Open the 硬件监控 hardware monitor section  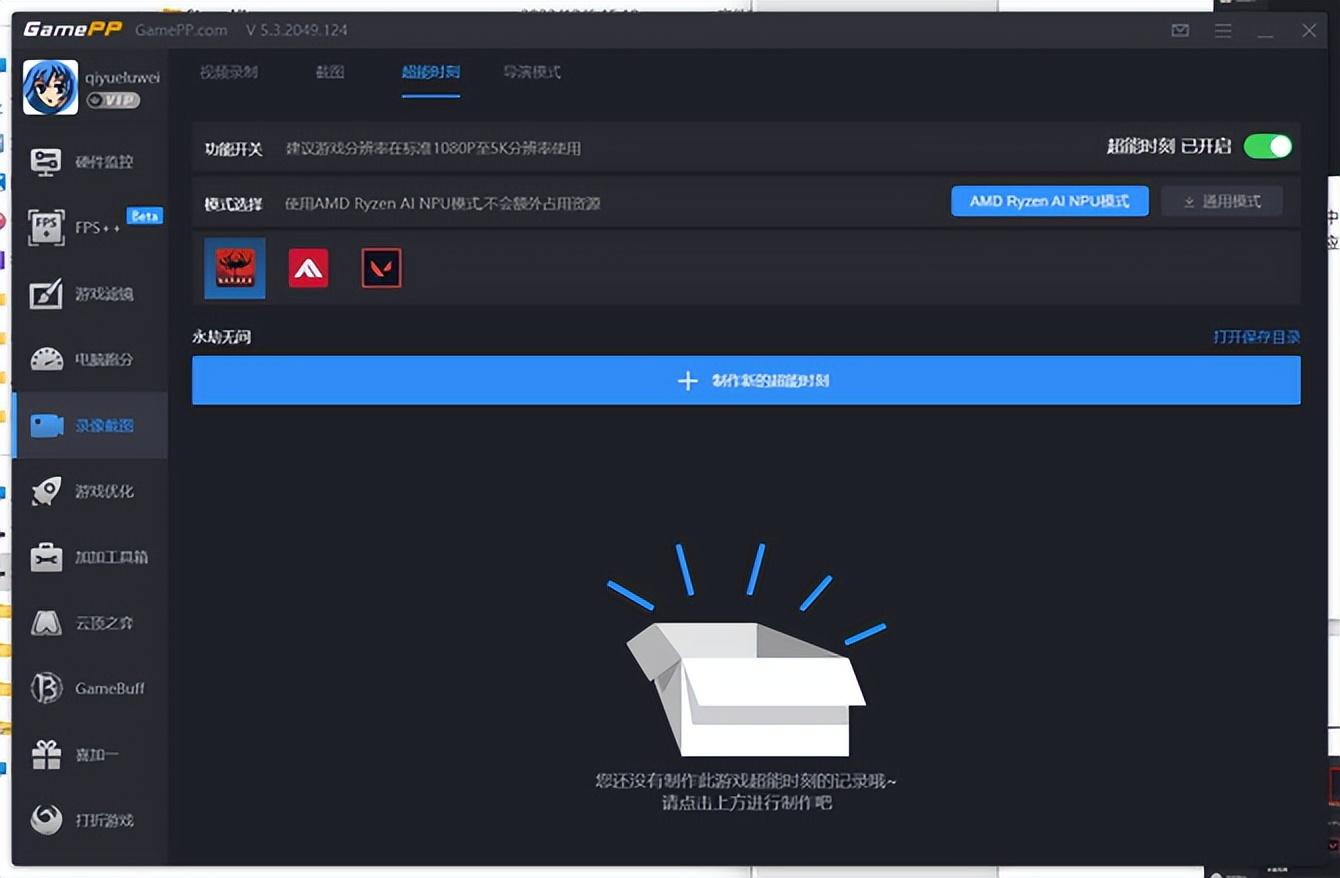click(x=89, y=161)
